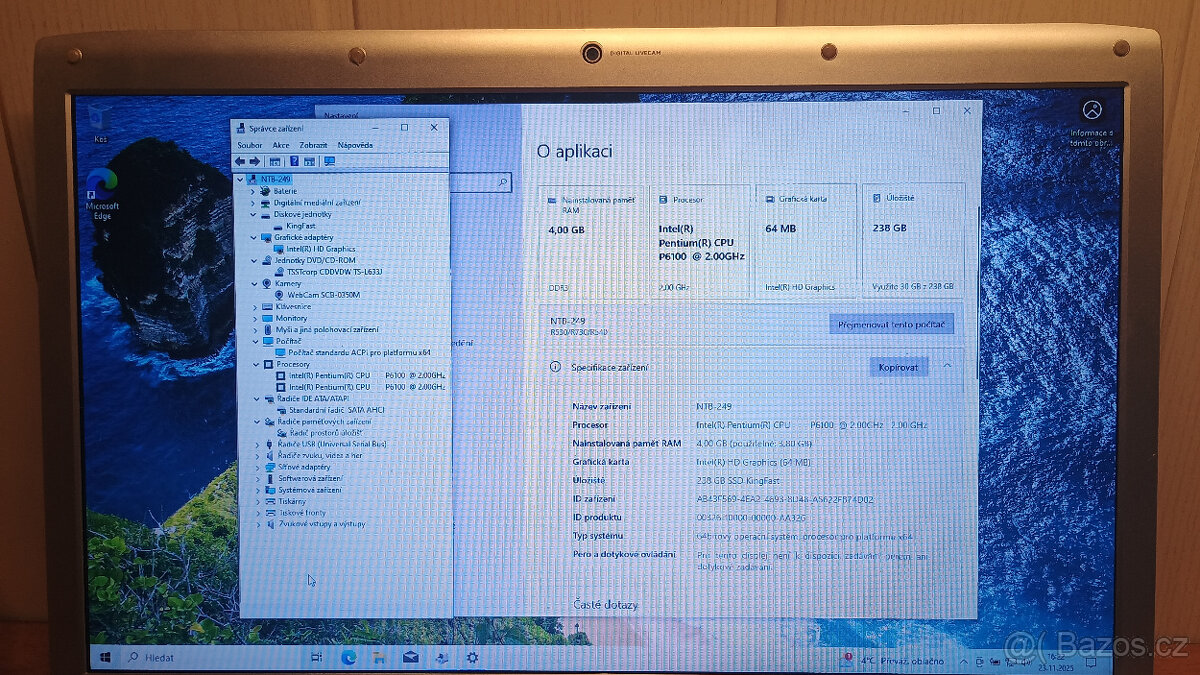Click the Task View taskbar icon

(317, 657)
